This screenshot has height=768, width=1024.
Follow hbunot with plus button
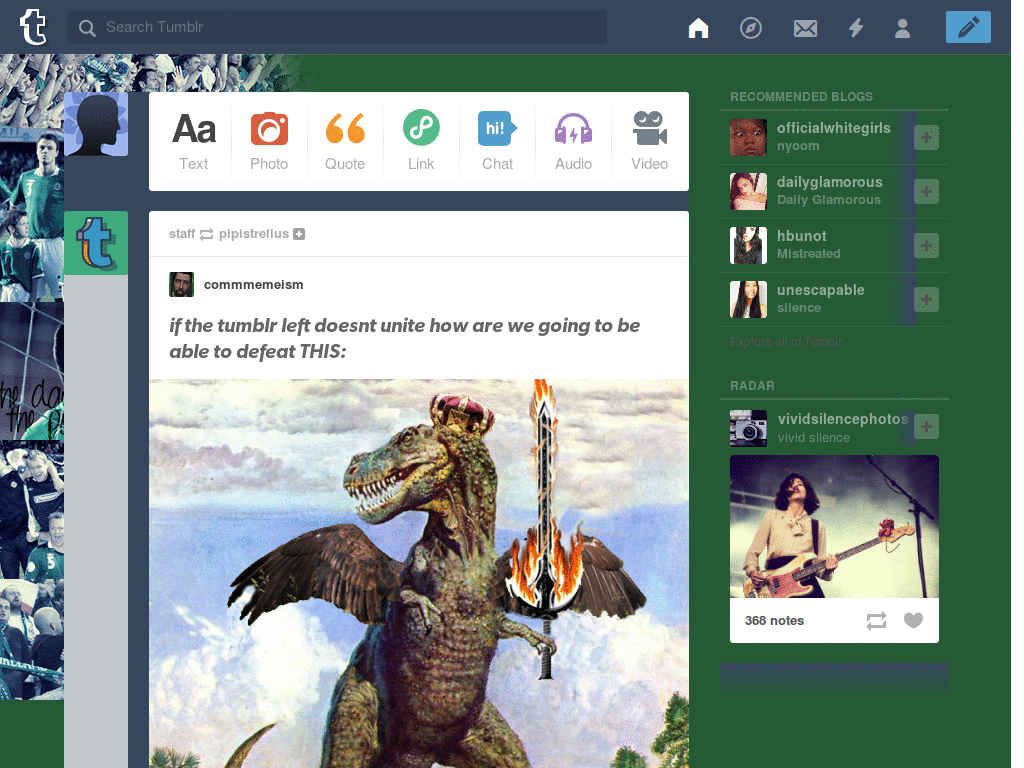click(x=926, y=246)
